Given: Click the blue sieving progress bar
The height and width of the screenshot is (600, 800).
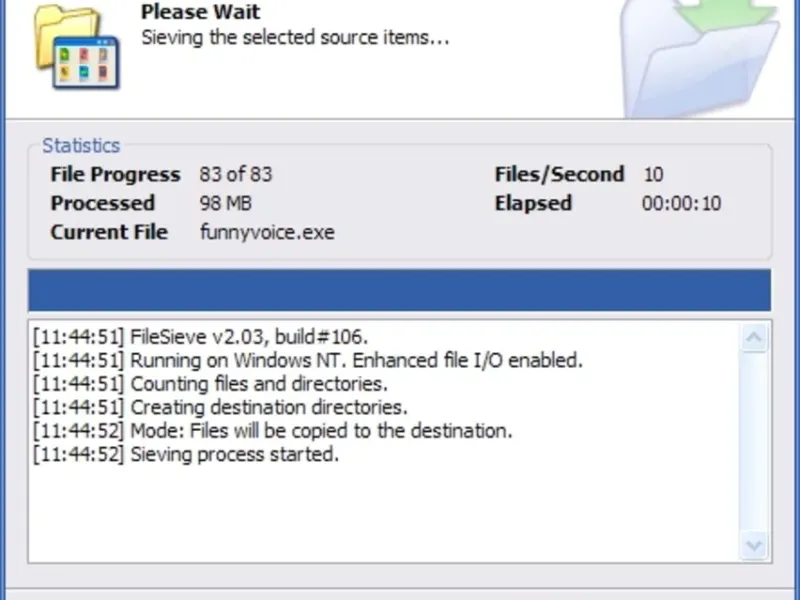Looking at the screenshot, I should click(x=399, y=290).
